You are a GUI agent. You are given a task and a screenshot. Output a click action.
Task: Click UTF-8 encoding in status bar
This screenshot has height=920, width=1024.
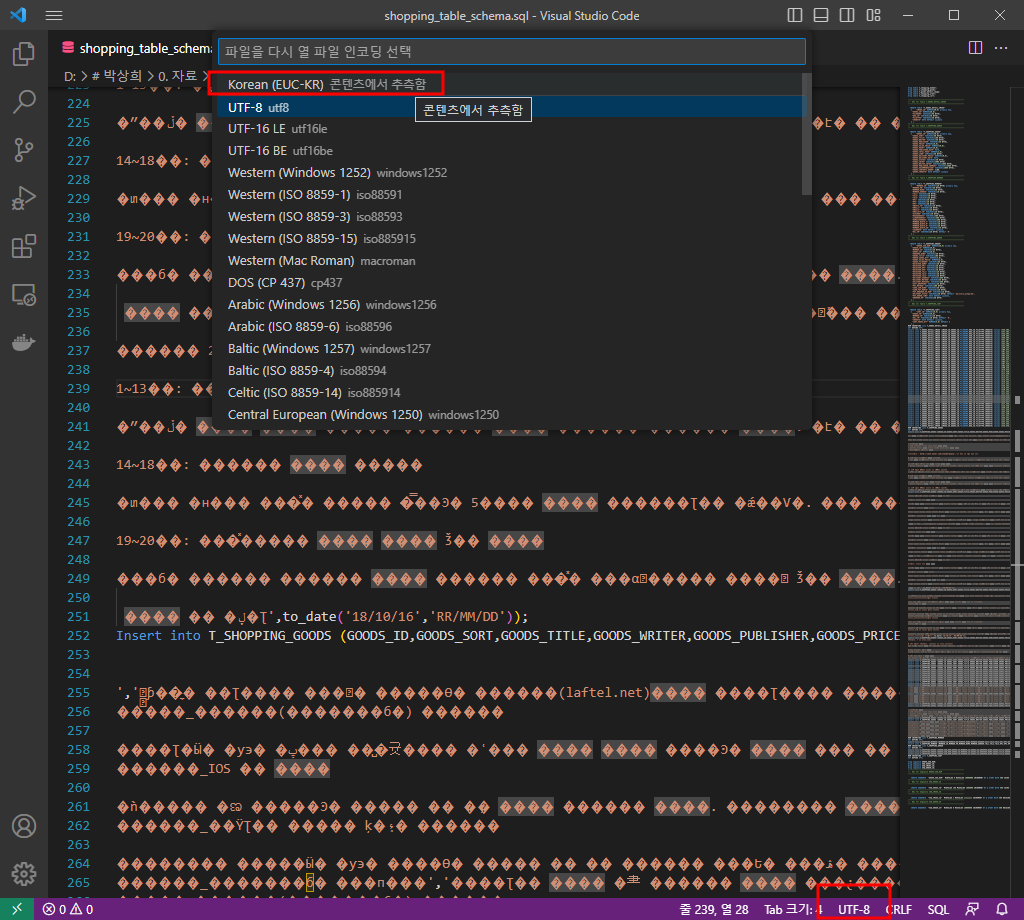coord(854,909)
